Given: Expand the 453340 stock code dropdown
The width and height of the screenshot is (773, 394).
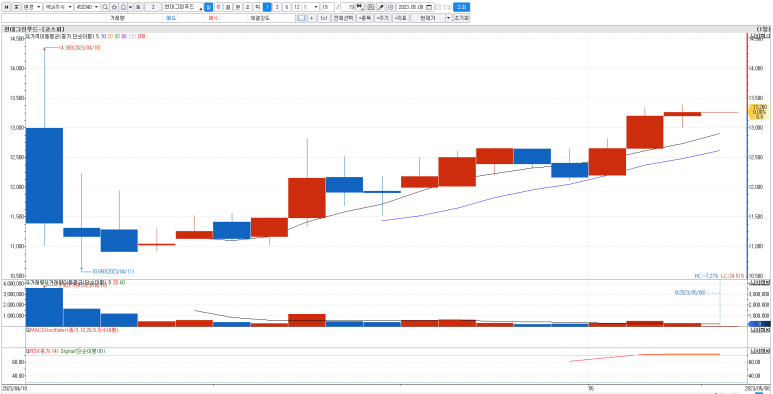Looking at the screenshot, I should [96, 7].
